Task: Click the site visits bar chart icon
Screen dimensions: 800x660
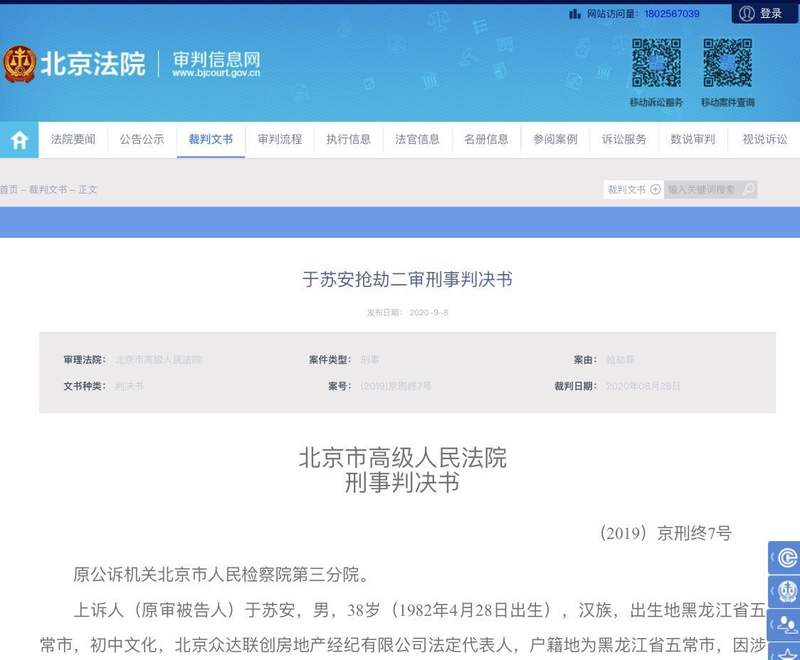Action: pyautogui.click(x=575, y=14)
